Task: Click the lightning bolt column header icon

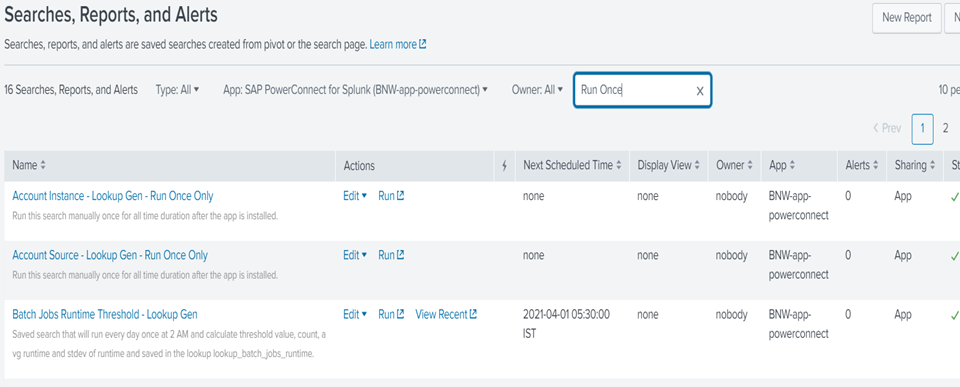Action: coord(504,165)
